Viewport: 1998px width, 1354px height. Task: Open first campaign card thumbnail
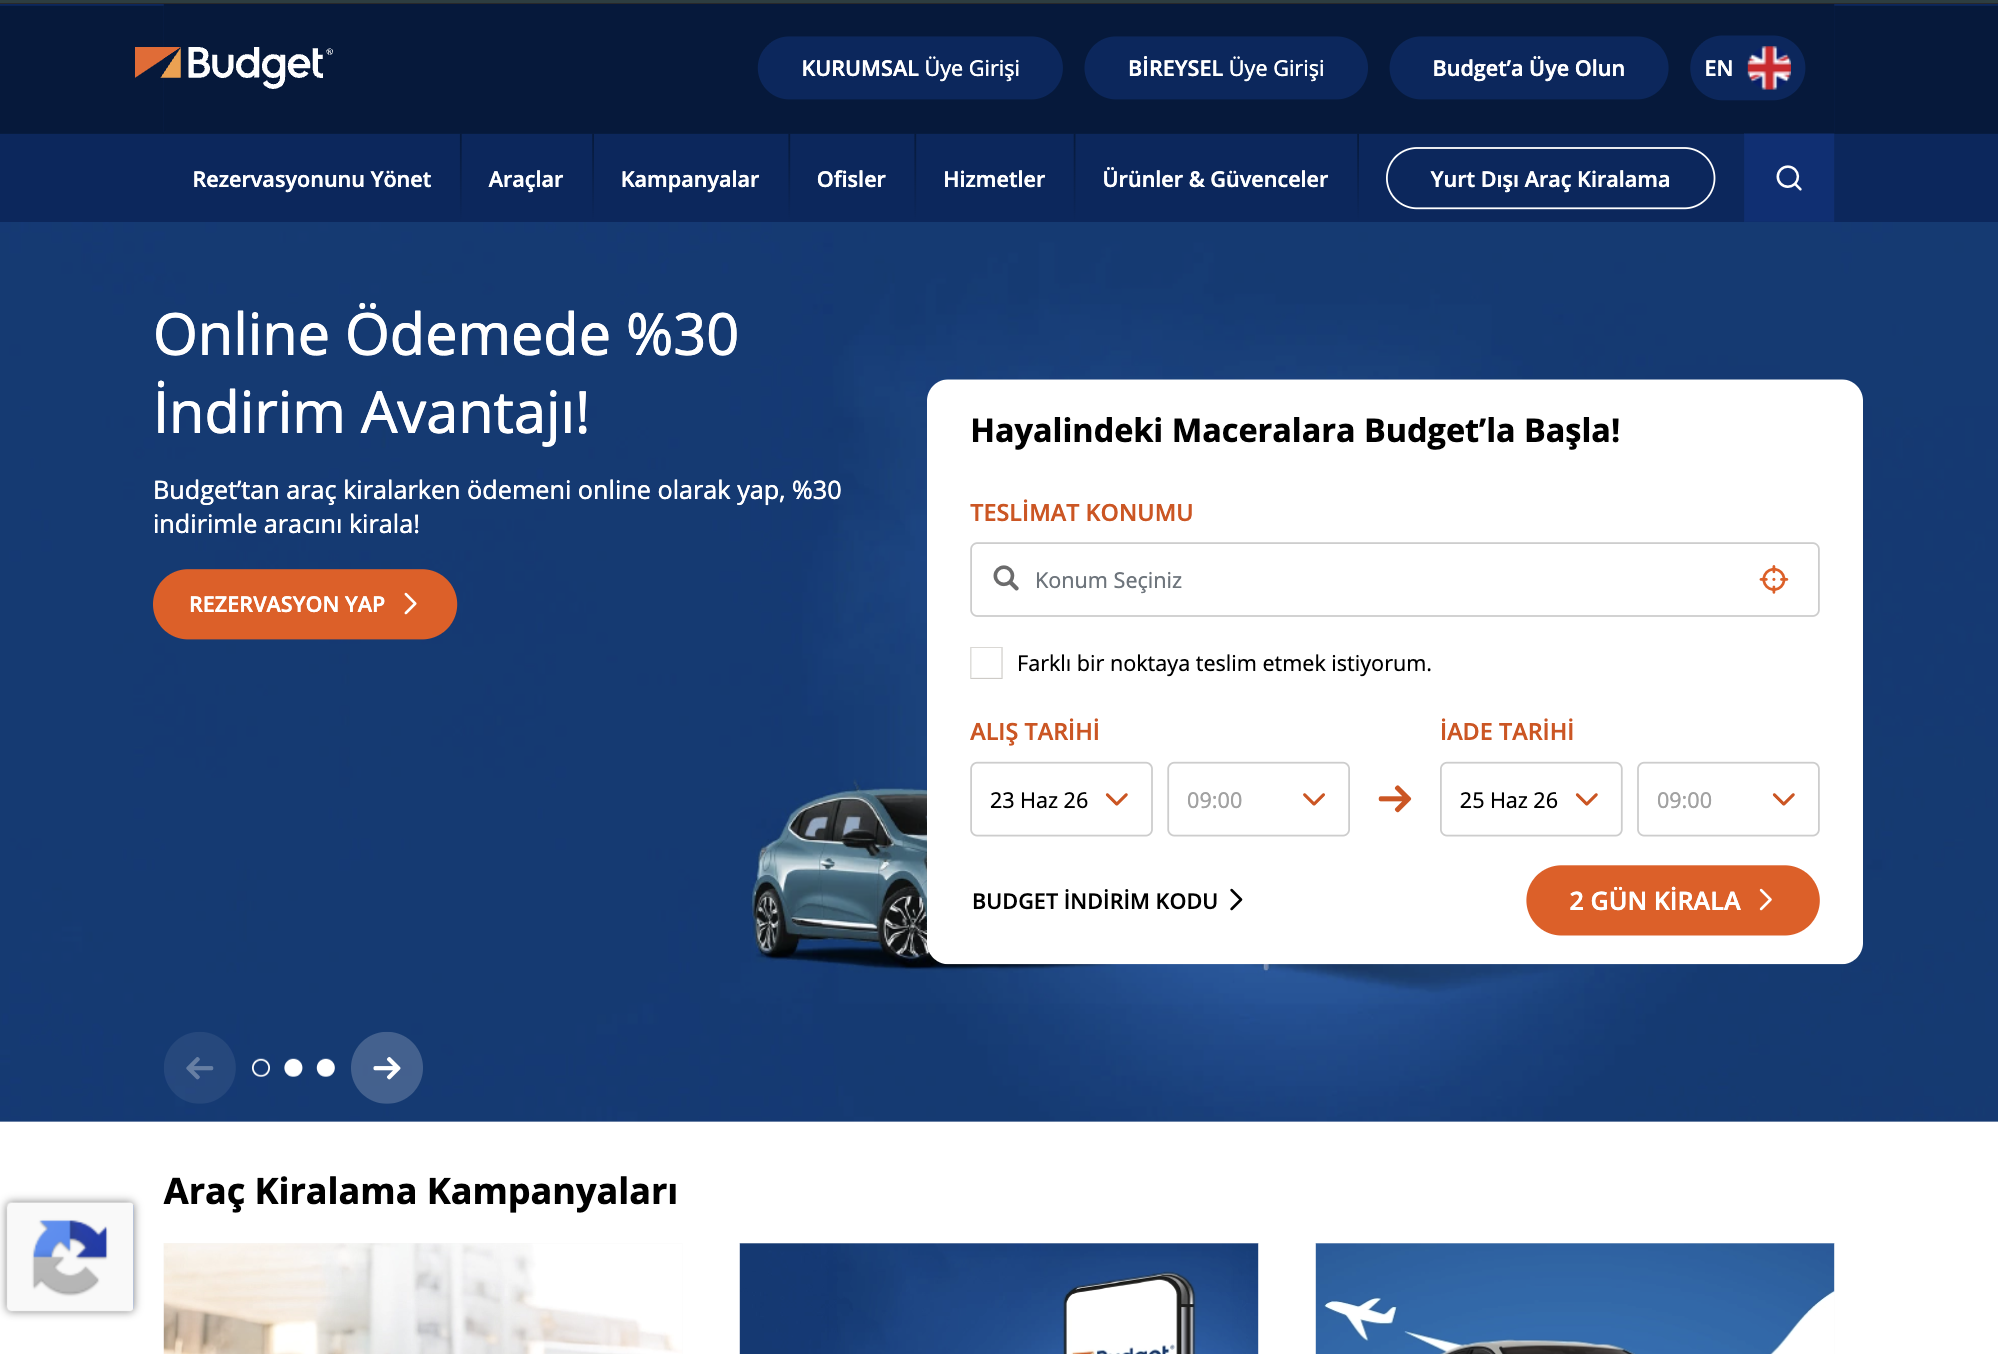[423, 1298]
